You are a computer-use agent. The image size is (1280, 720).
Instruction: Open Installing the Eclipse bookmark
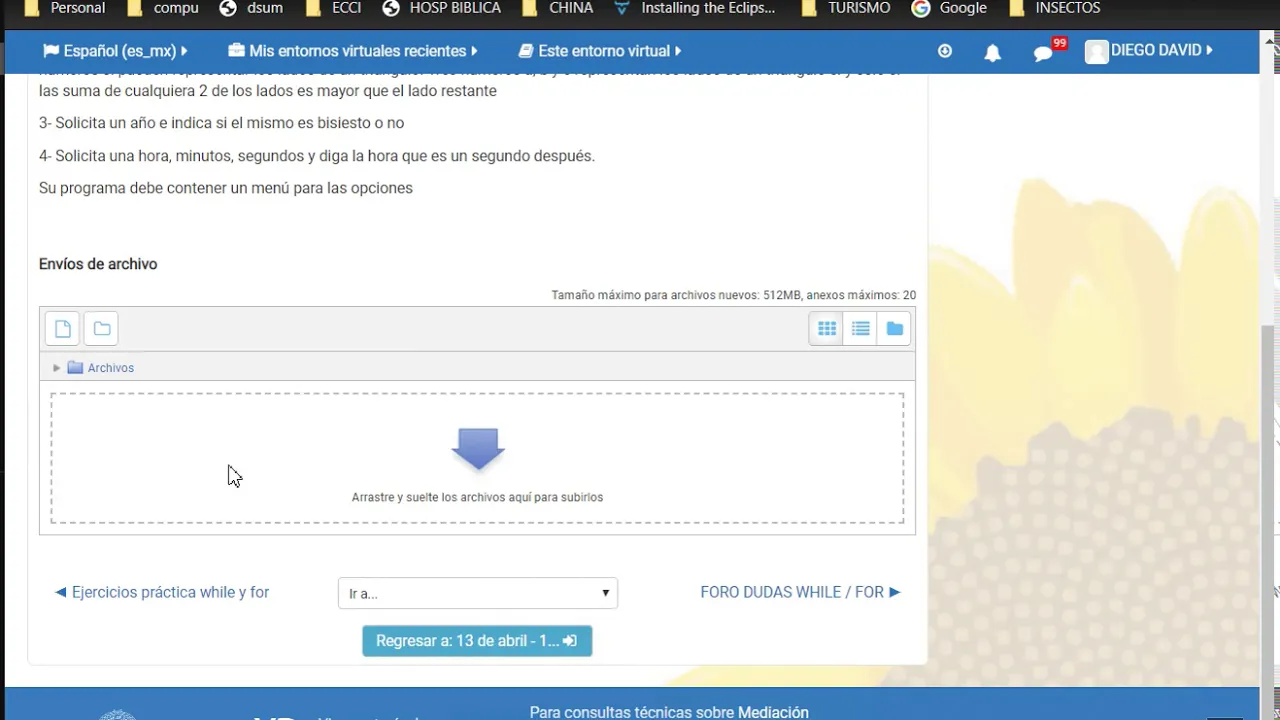(695, 8)
